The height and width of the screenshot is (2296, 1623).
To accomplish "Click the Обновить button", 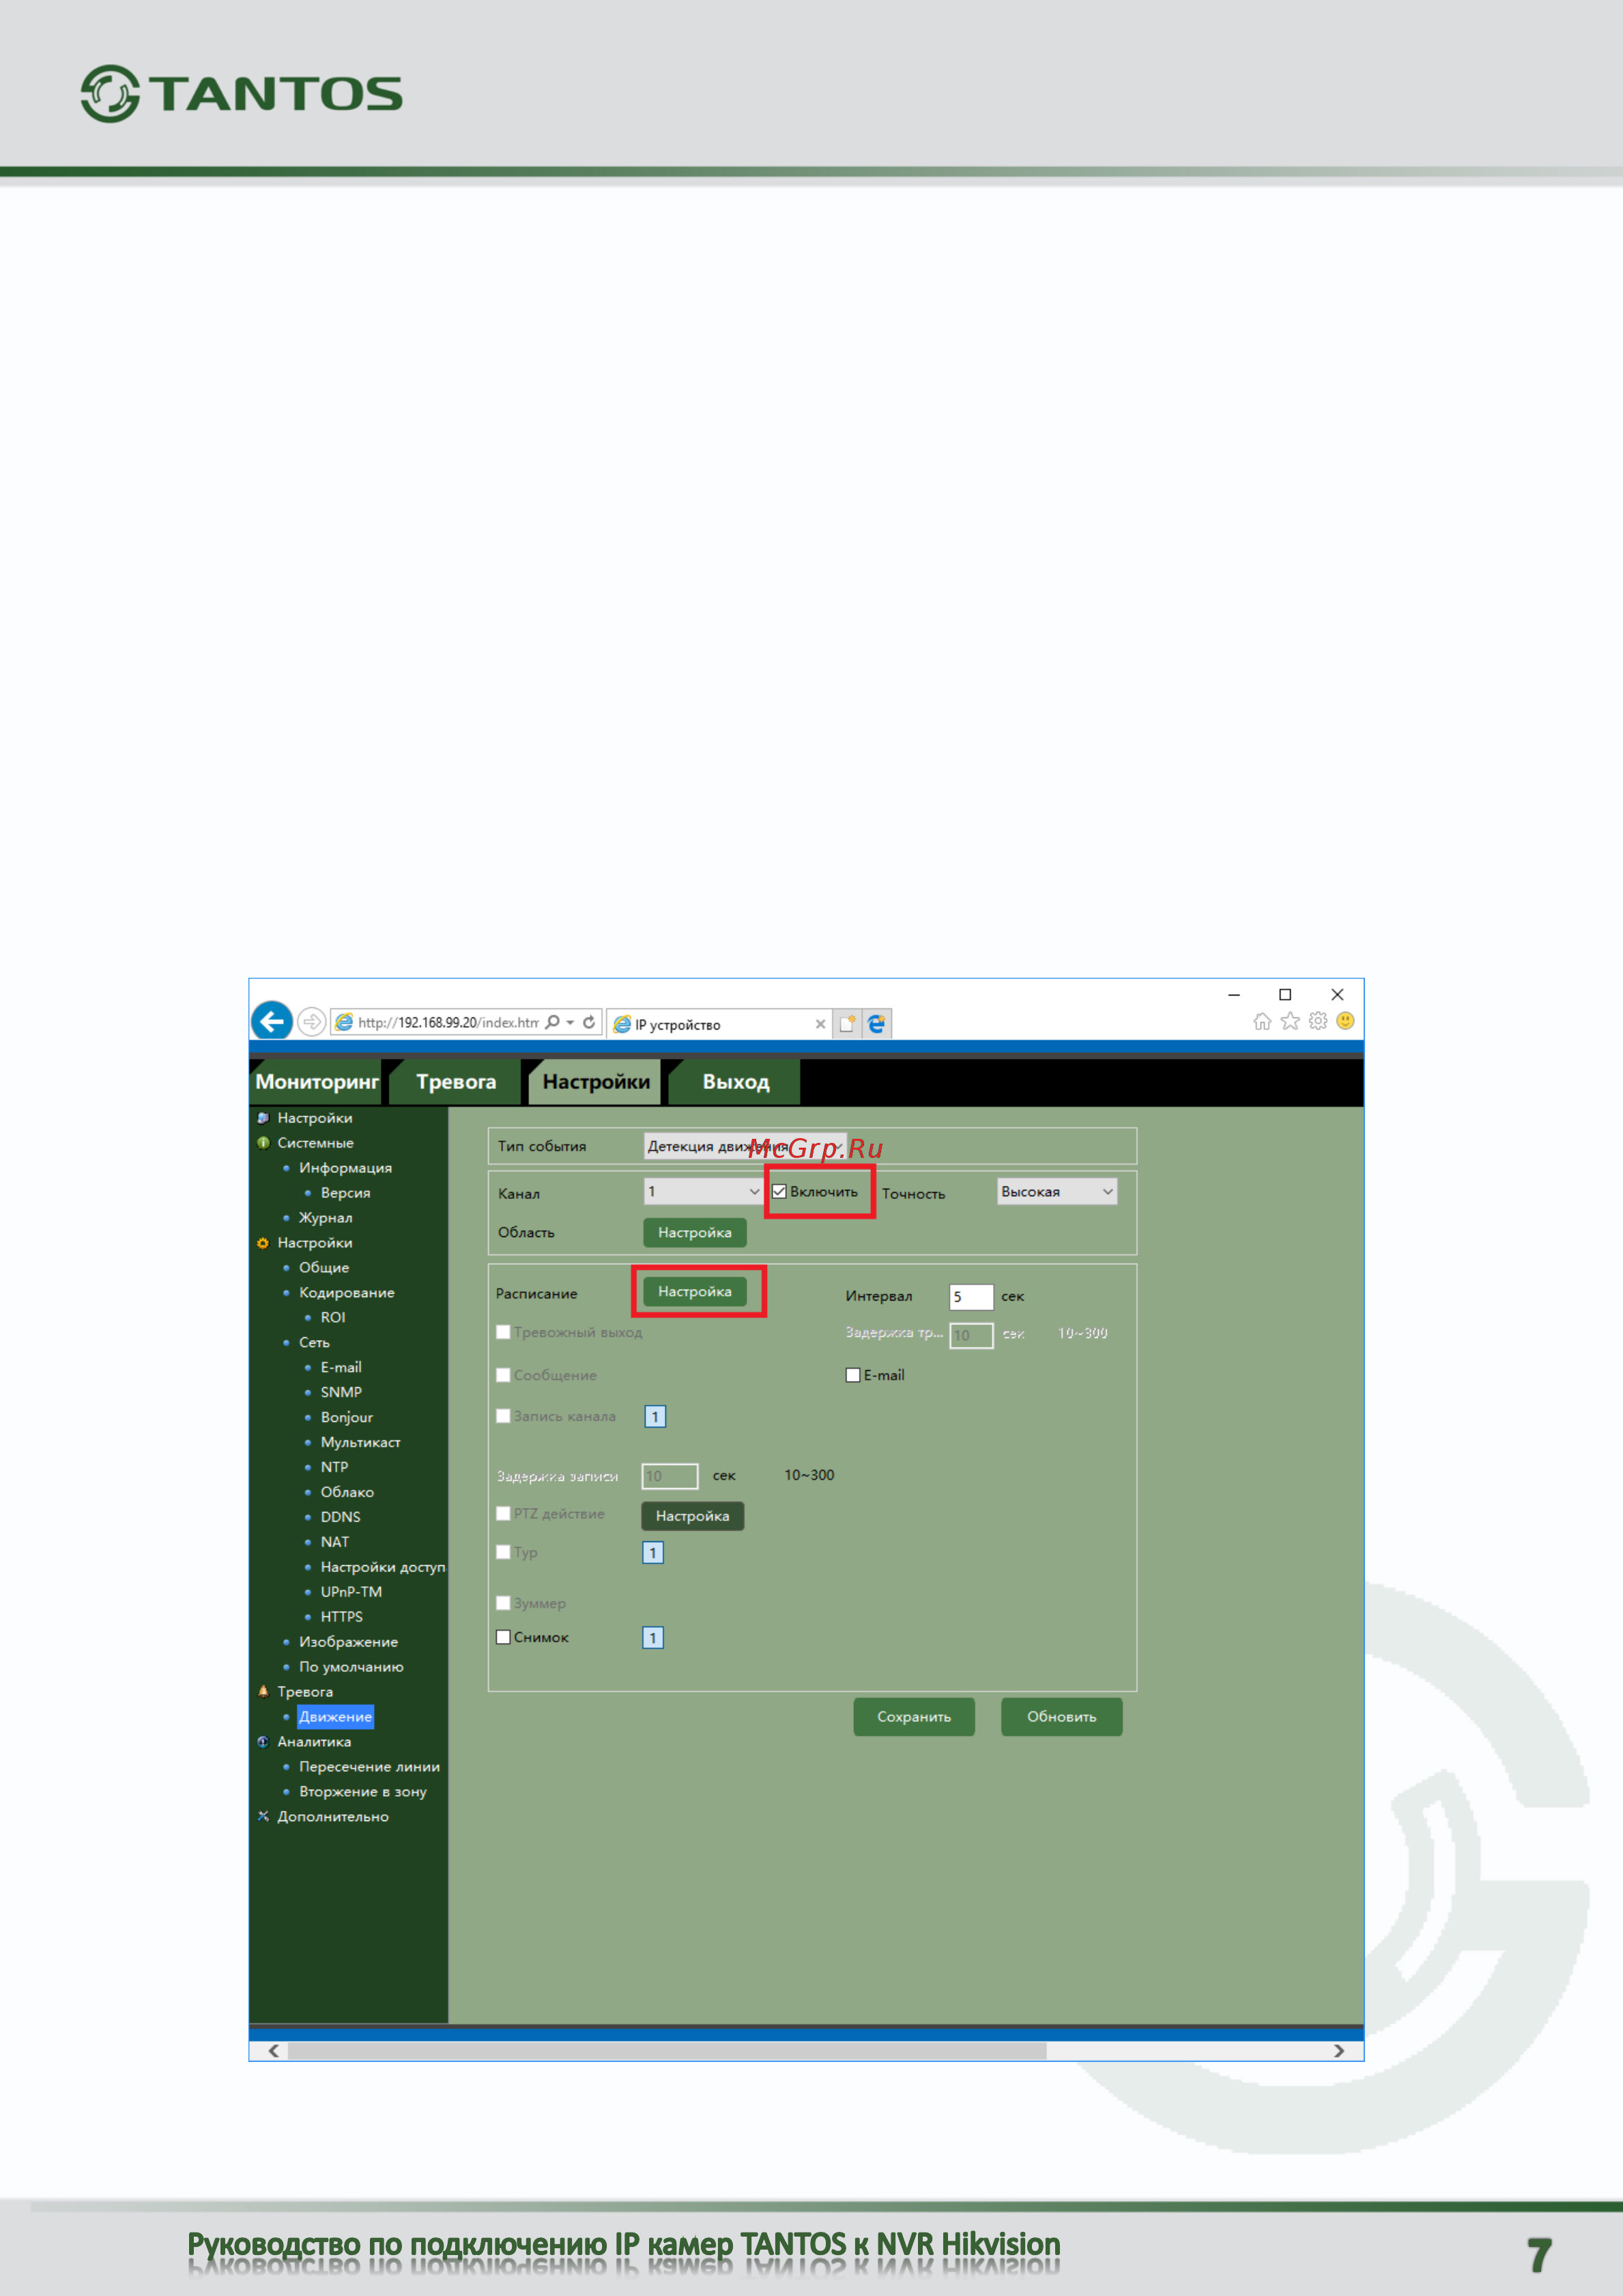I will pyautogui.click(x=1062, y=1717).
